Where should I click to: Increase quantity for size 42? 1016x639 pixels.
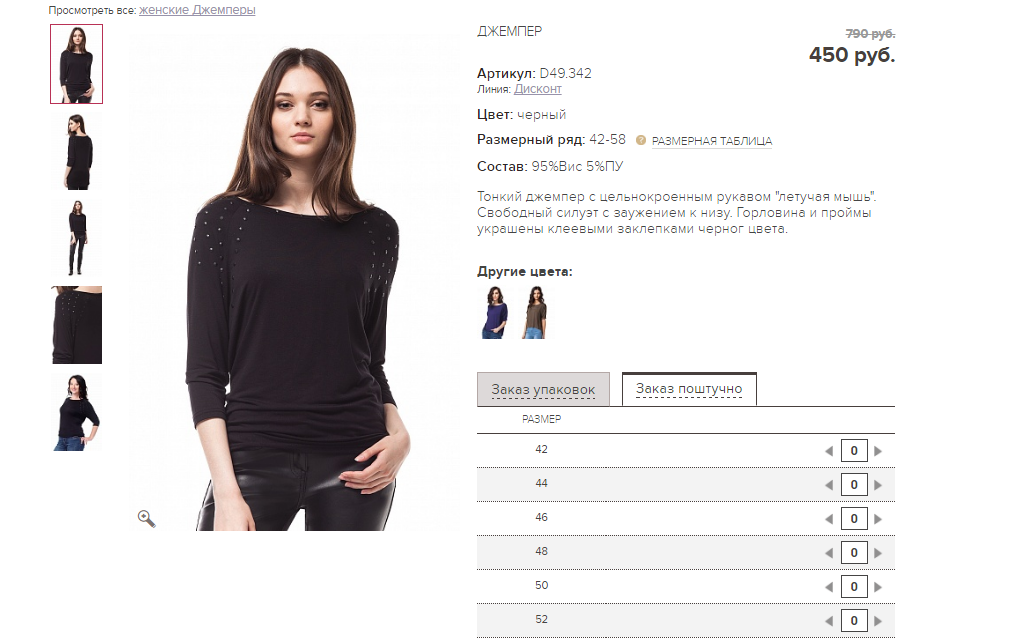pos(878,451)
